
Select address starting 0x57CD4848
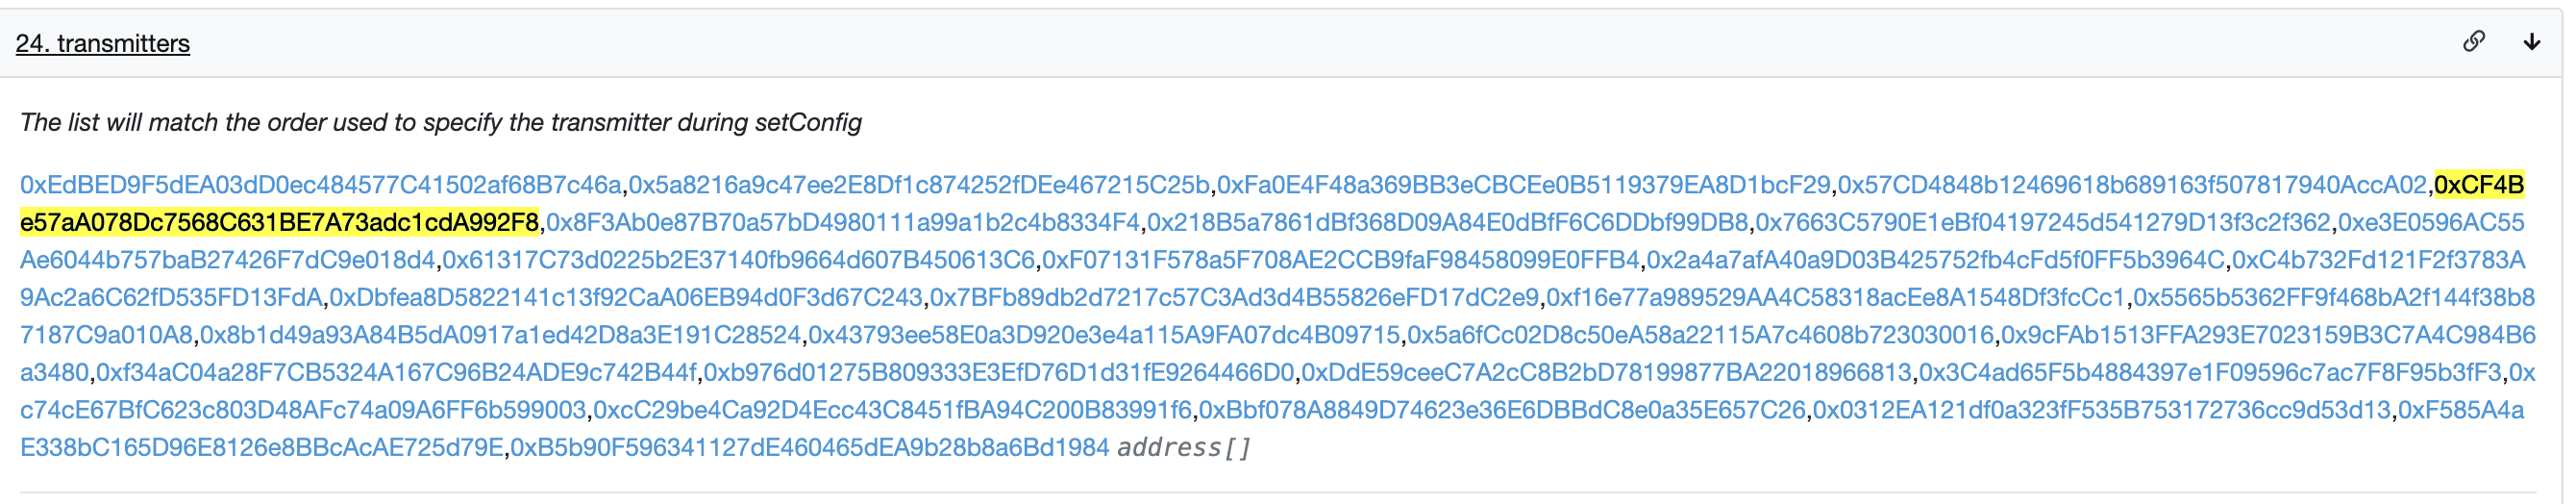coord(2131,186)
